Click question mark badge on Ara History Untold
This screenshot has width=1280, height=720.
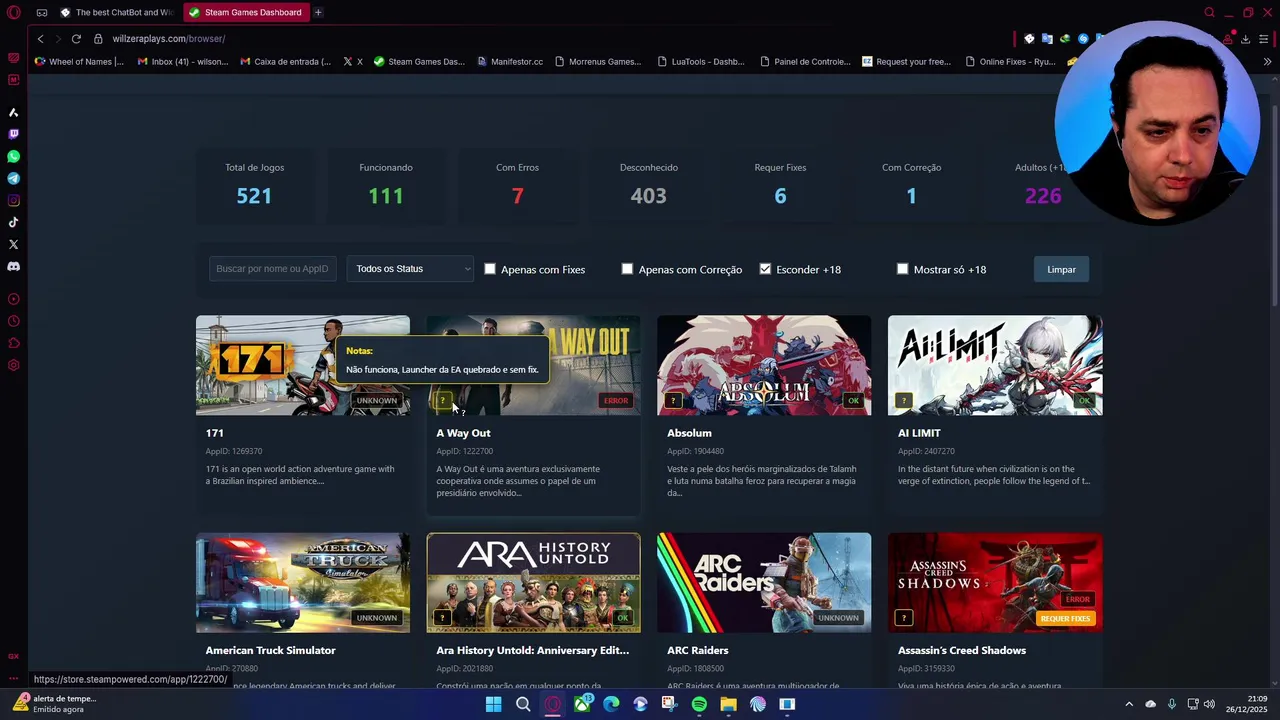(x=442, y=618)
